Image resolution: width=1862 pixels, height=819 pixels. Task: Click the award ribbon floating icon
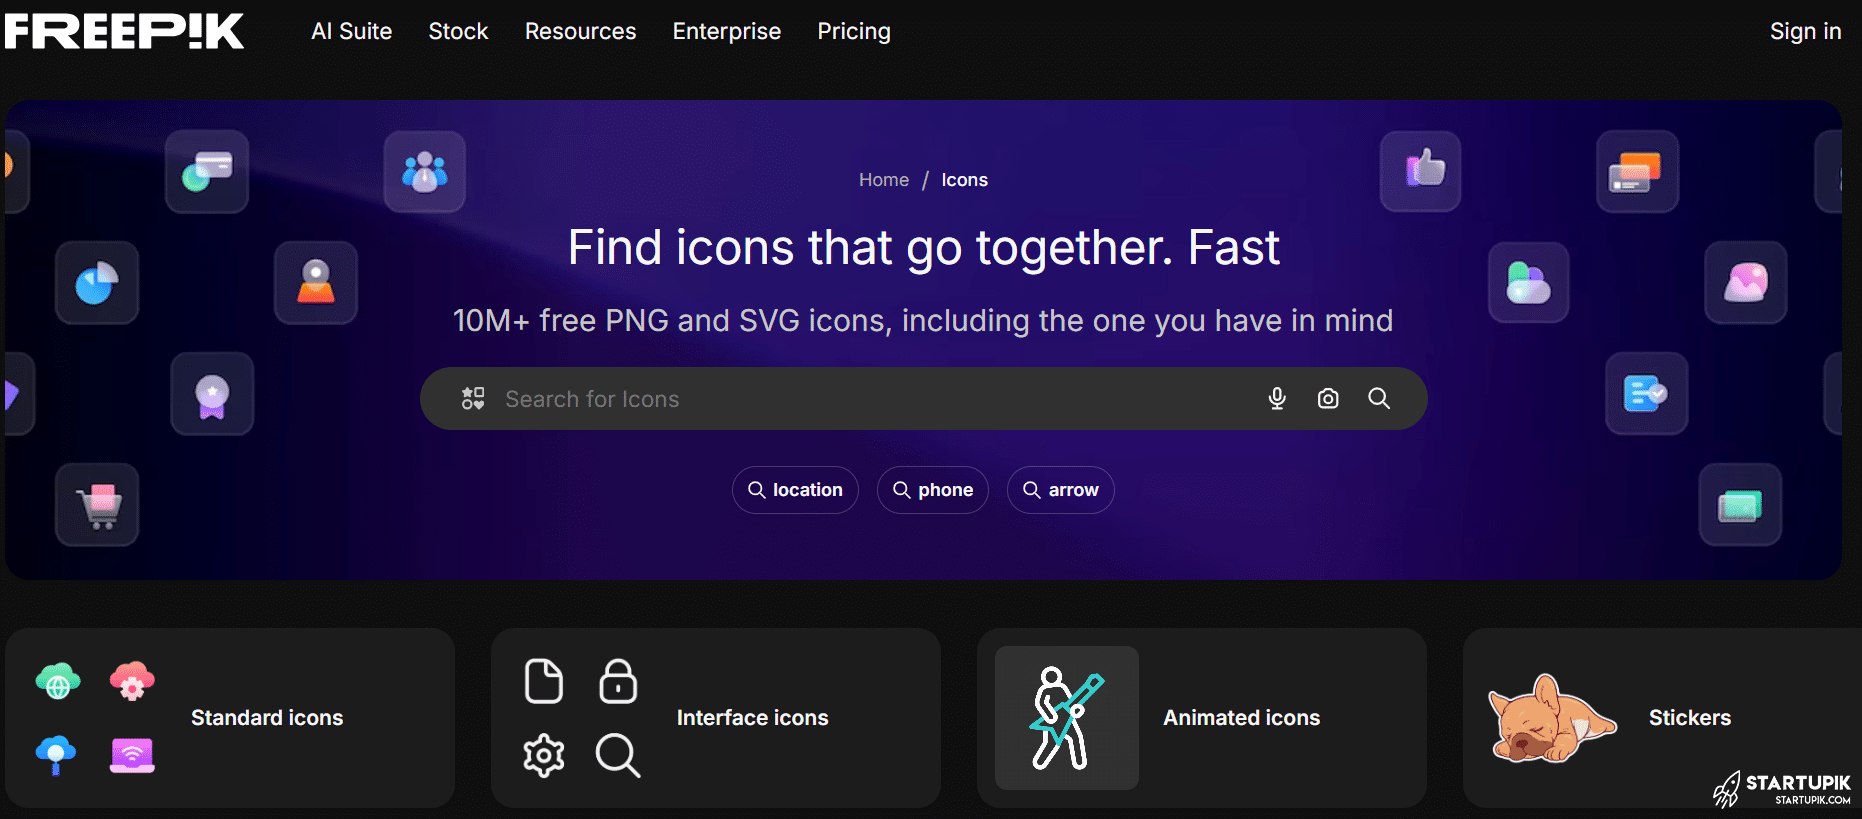[x=212, y=394]
